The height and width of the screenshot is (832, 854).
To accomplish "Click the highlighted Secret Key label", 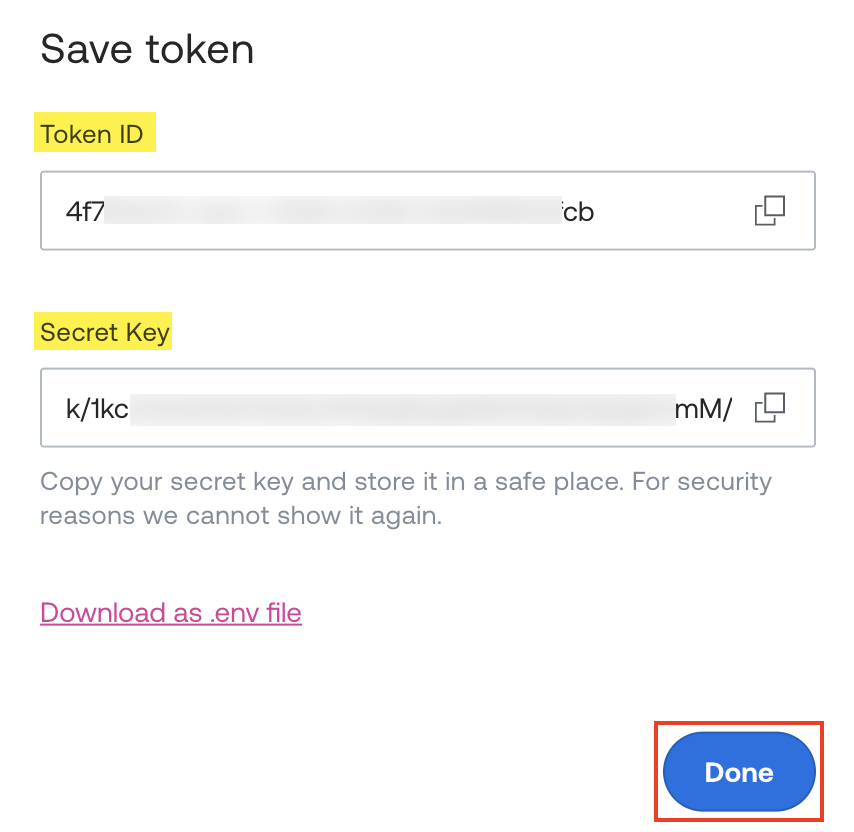I will [x=102, y=331].
